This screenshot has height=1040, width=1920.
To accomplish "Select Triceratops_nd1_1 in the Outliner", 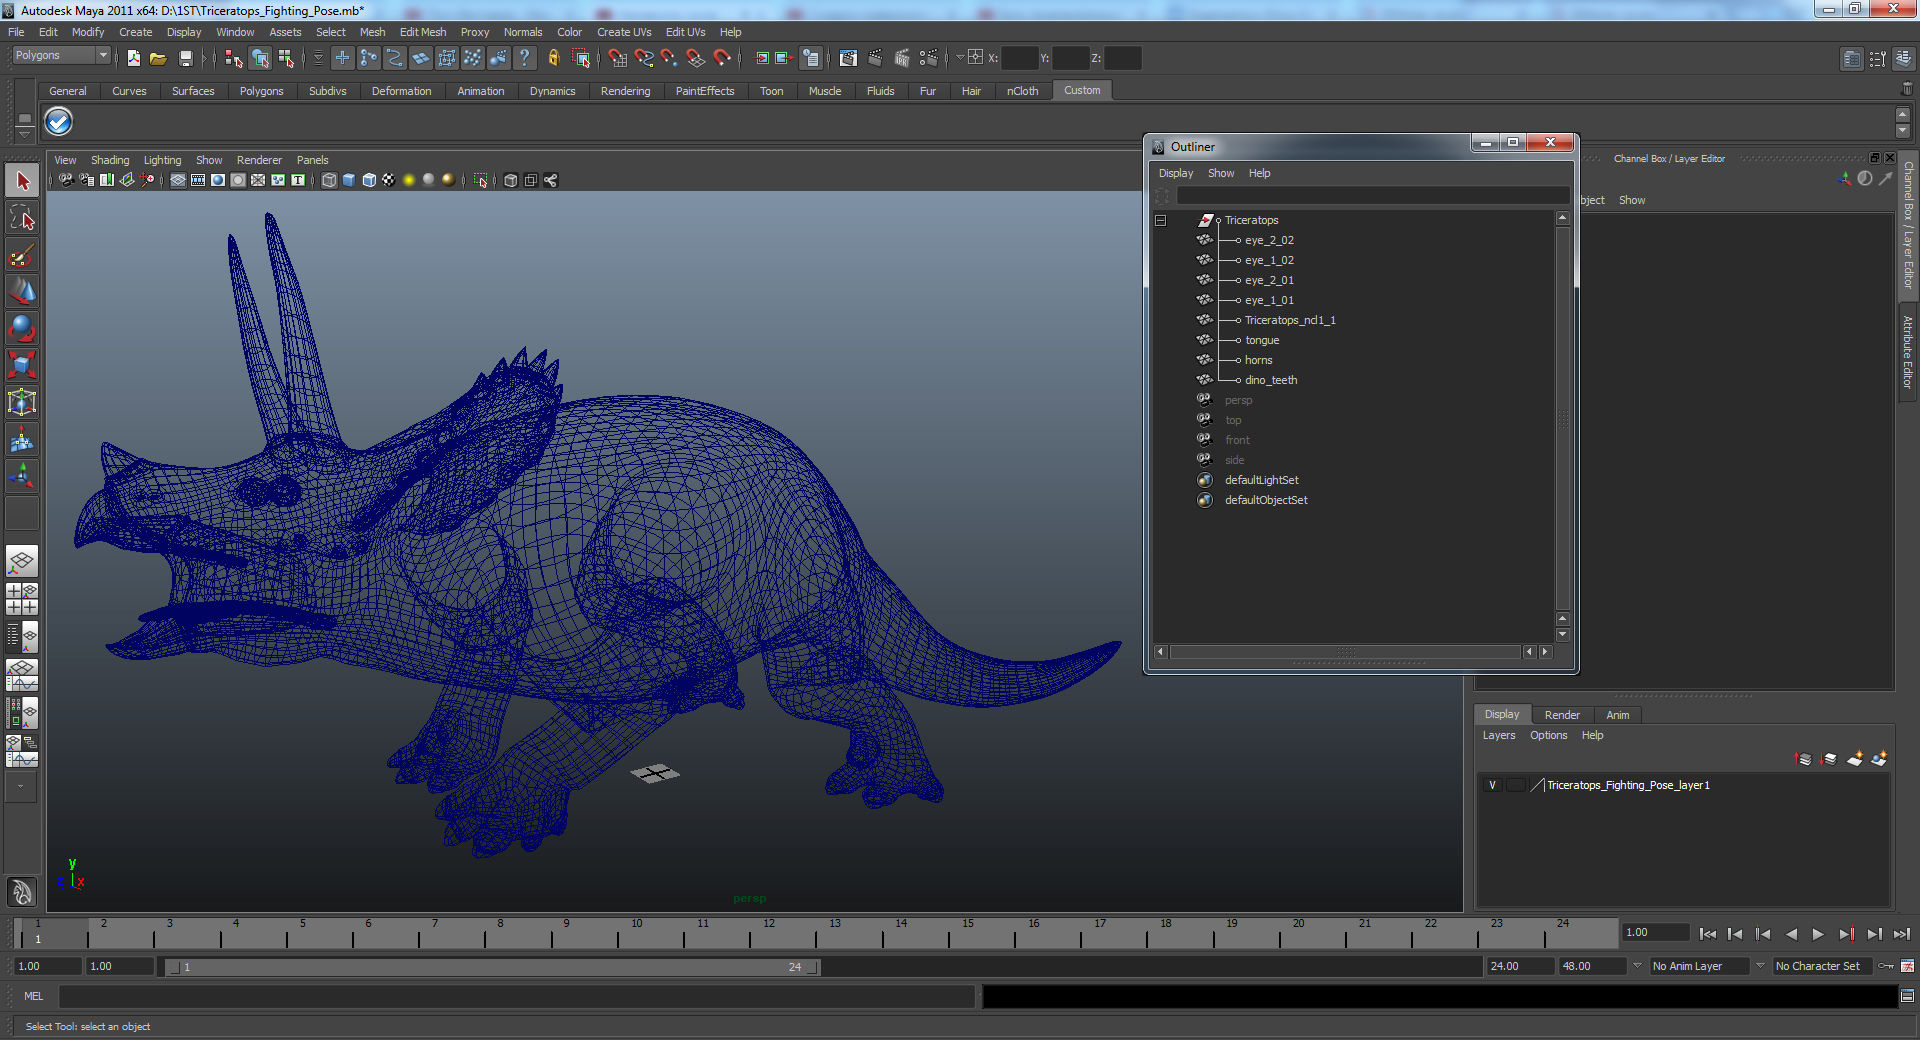I will pos(1290,320).
